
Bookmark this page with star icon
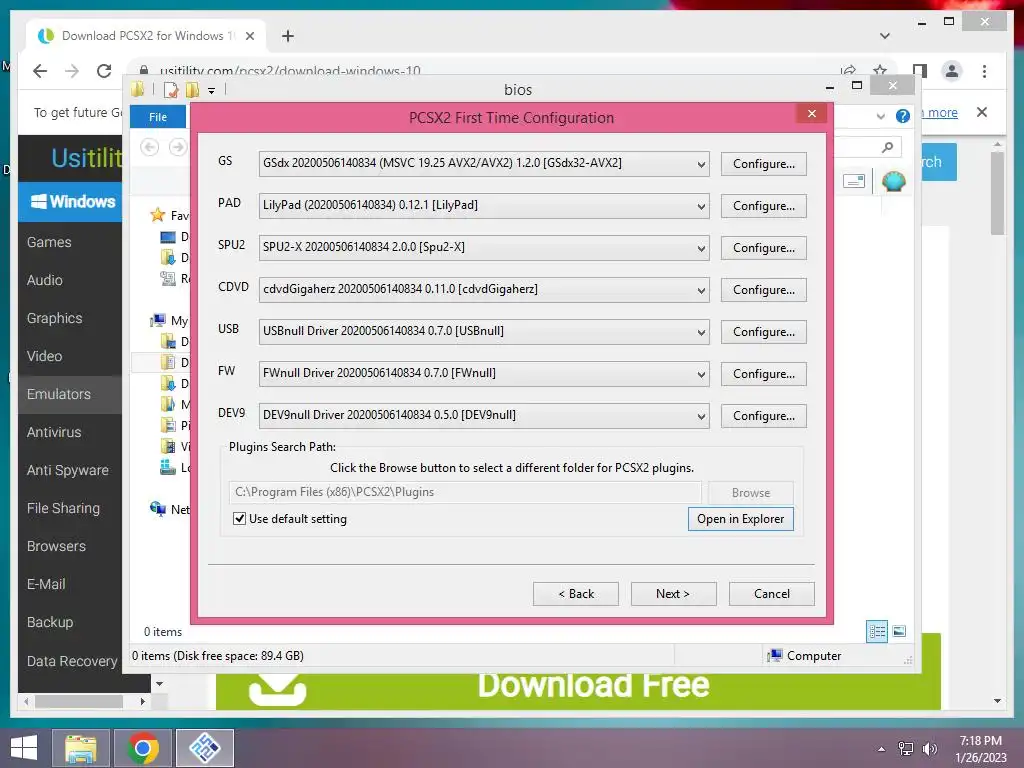(x=880, y=71)
